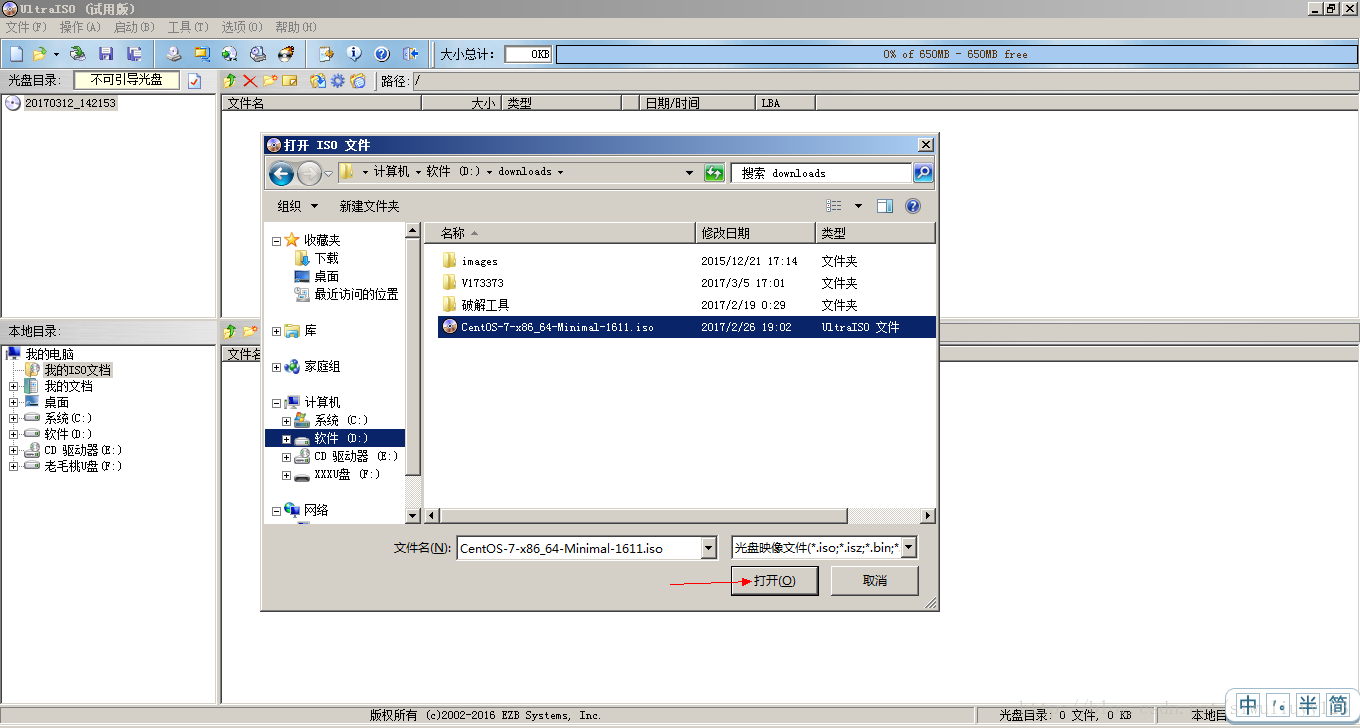Click the Save floppy-disk icon in toolbar
Image resolution: width=1360 pixels, height=728 pixels.
(x=106, y=54)
